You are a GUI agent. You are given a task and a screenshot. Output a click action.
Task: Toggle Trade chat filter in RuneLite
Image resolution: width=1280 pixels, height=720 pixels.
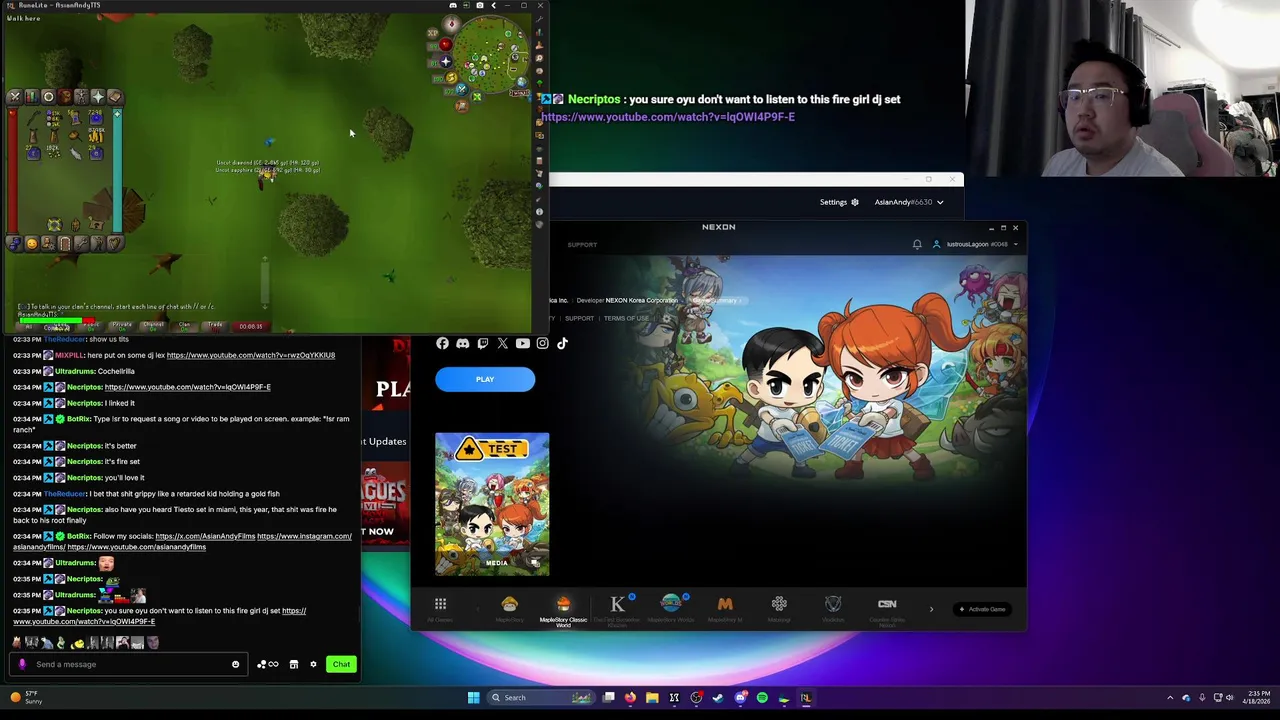pyautogui.click(x=214, y=326)
